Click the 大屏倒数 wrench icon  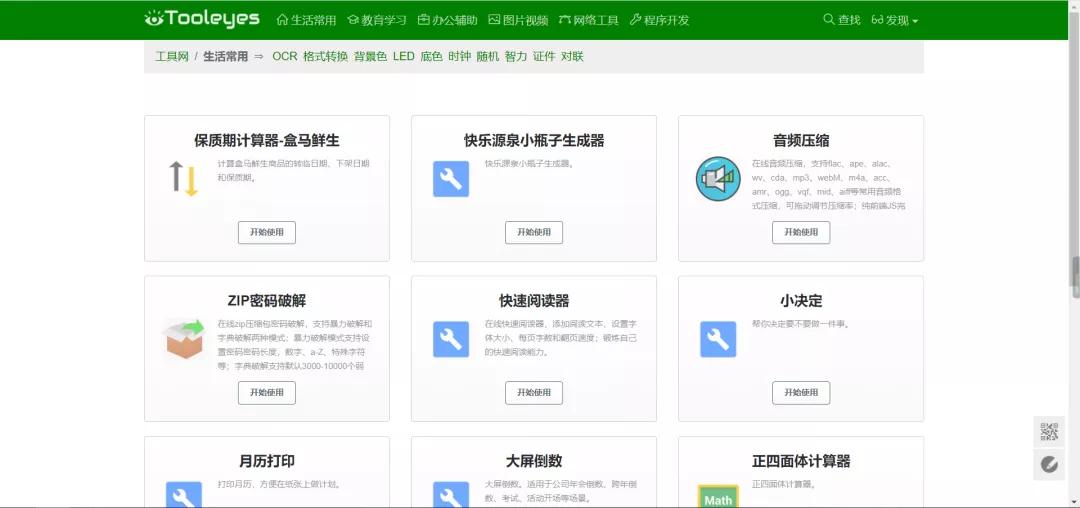coord(451,494)
